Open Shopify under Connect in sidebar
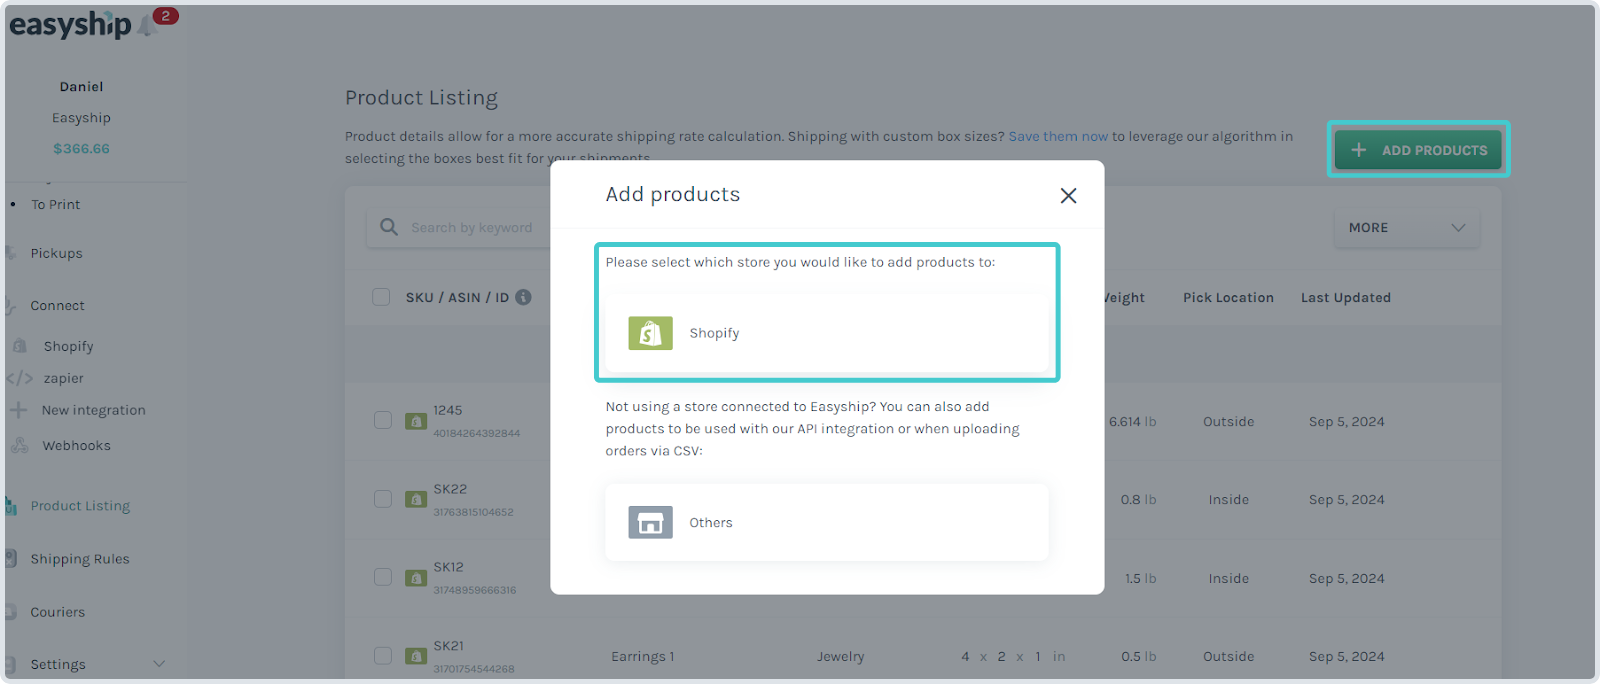This screenshot has height=684, width=1600. [x=69, y=346]
